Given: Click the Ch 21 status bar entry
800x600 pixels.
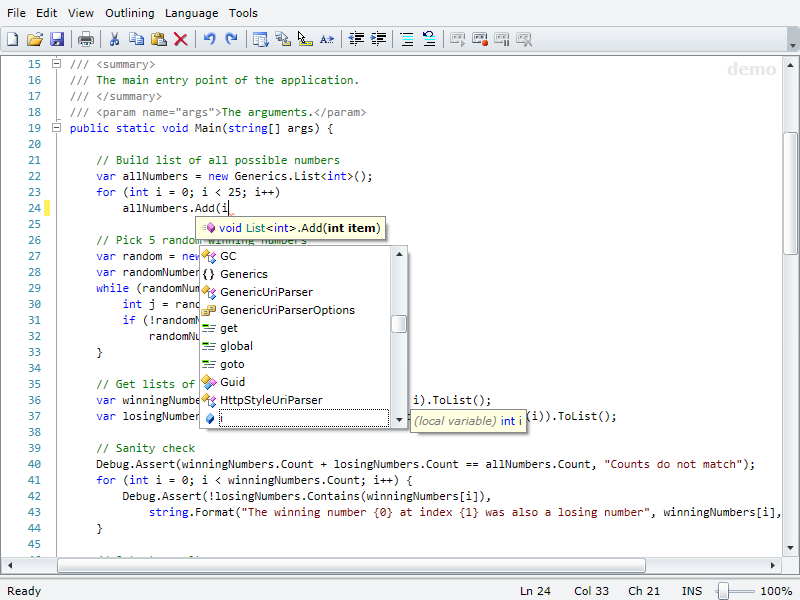Looking at the screenshot, I should click(x=643, y=591).
